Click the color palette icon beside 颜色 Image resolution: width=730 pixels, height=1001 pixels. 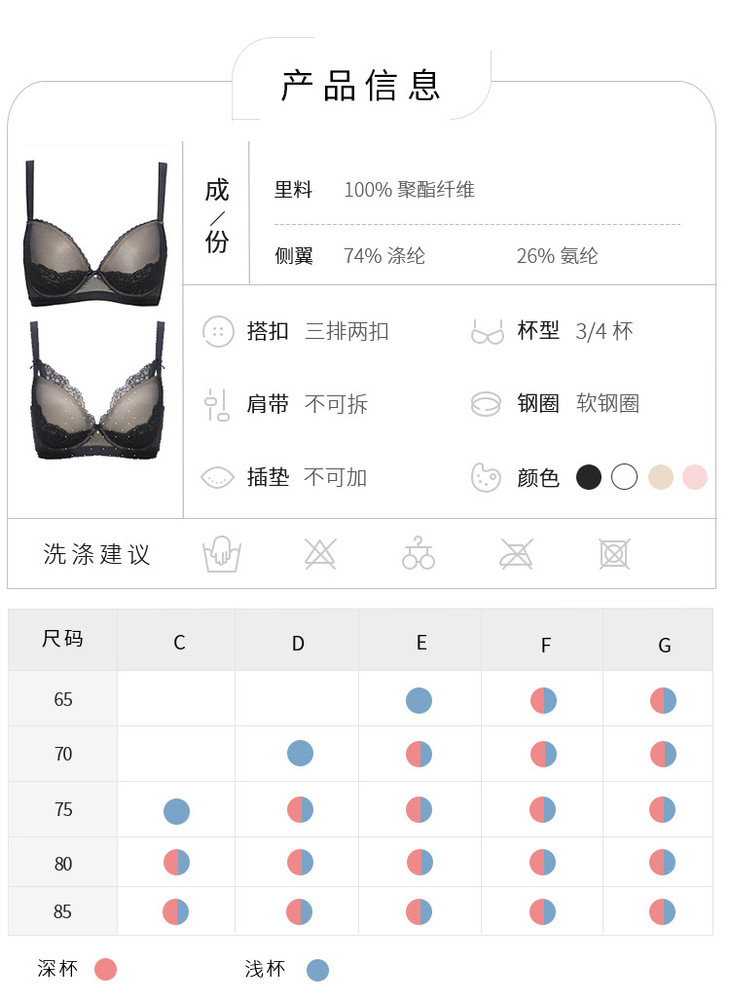485,477
